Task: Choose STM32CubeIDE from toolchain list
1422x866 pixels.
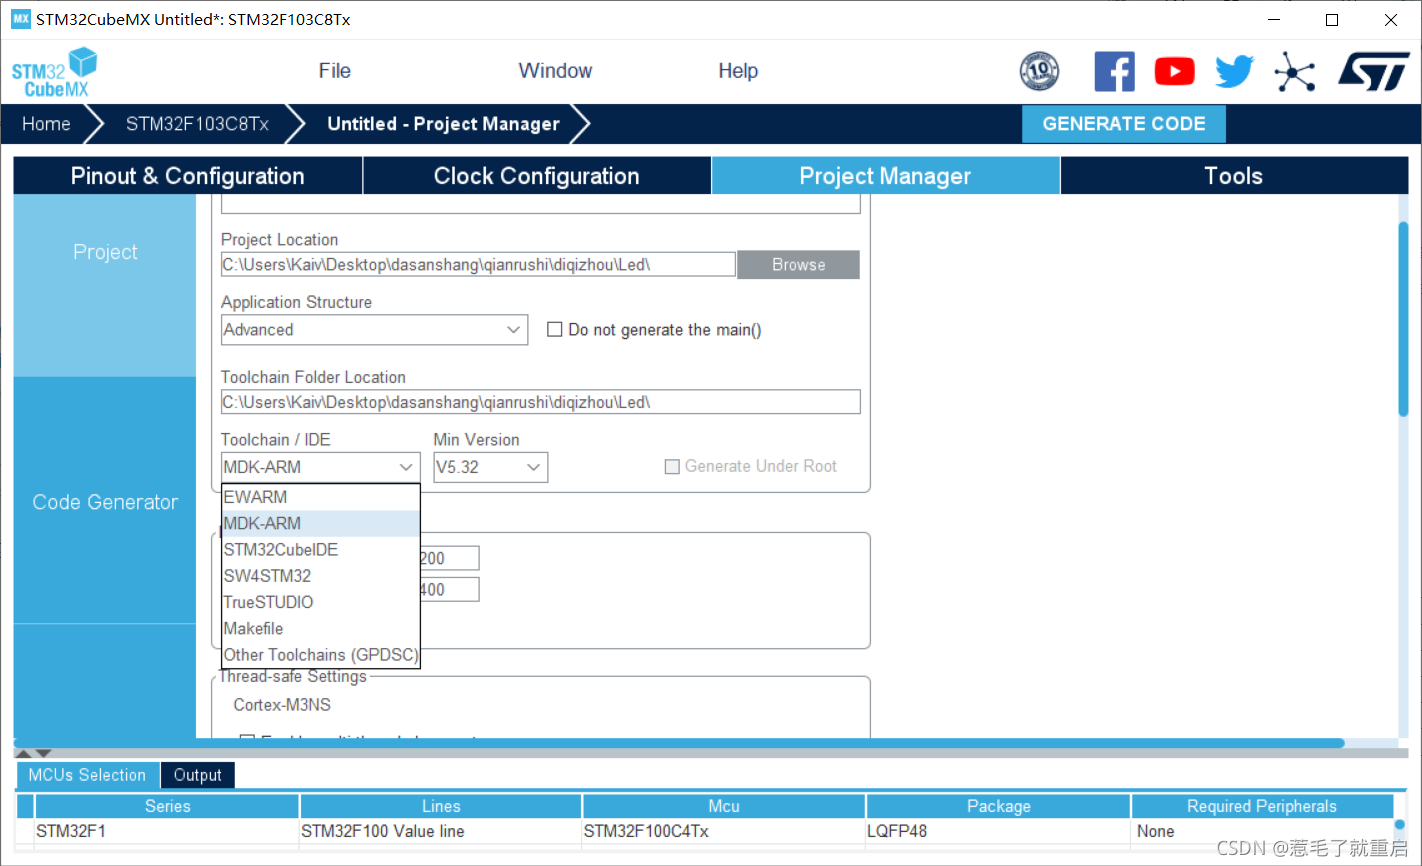Action: pyautogui.click(x=320, y=550)
